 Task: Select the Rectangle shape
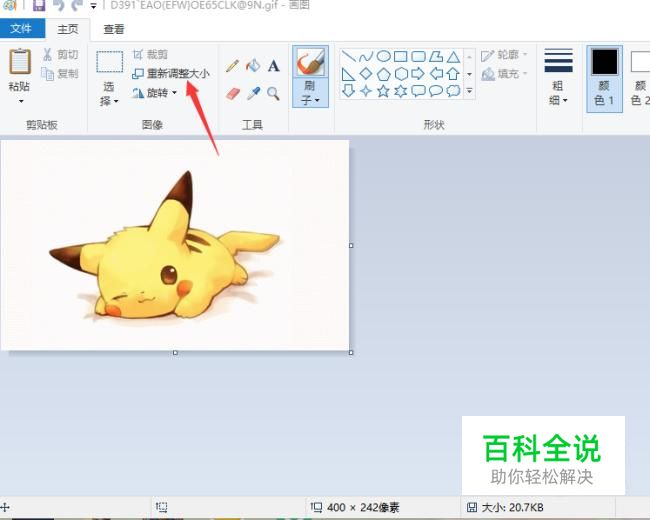point(400,56)
